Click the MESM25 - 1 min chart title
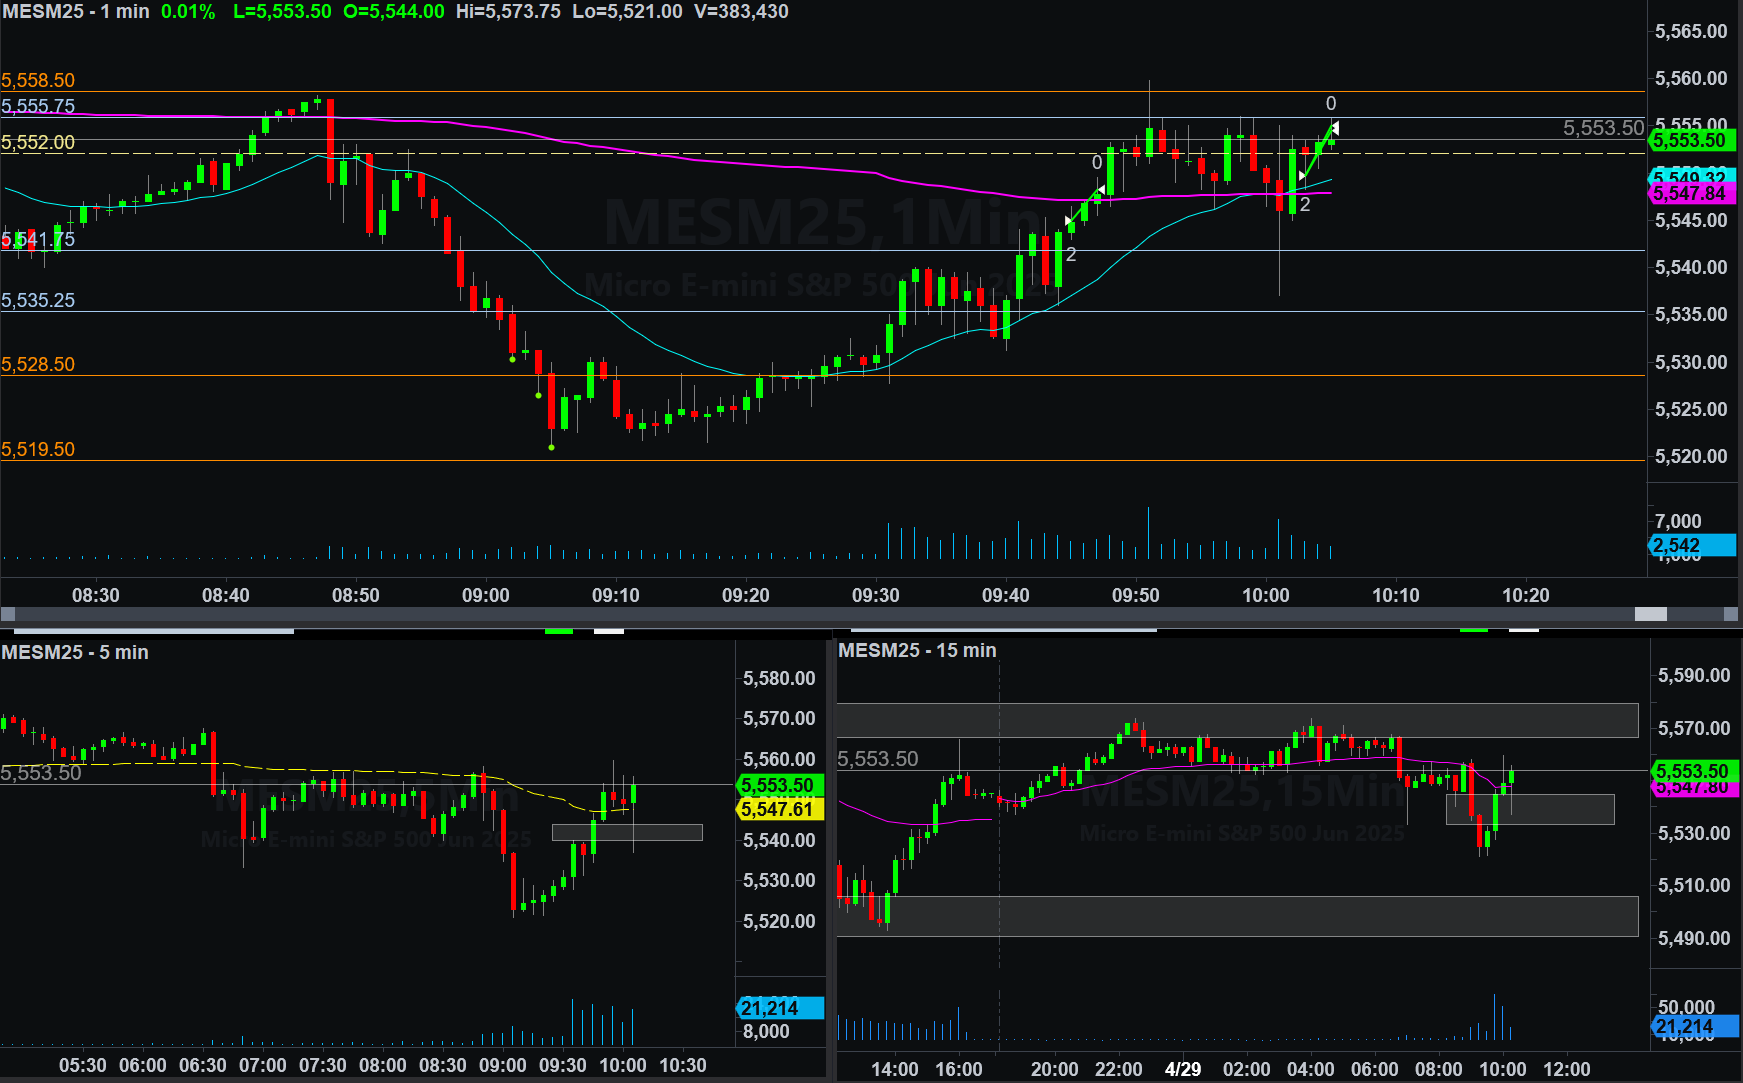The image size is (1743, 1083). click(x=75, y=12)
